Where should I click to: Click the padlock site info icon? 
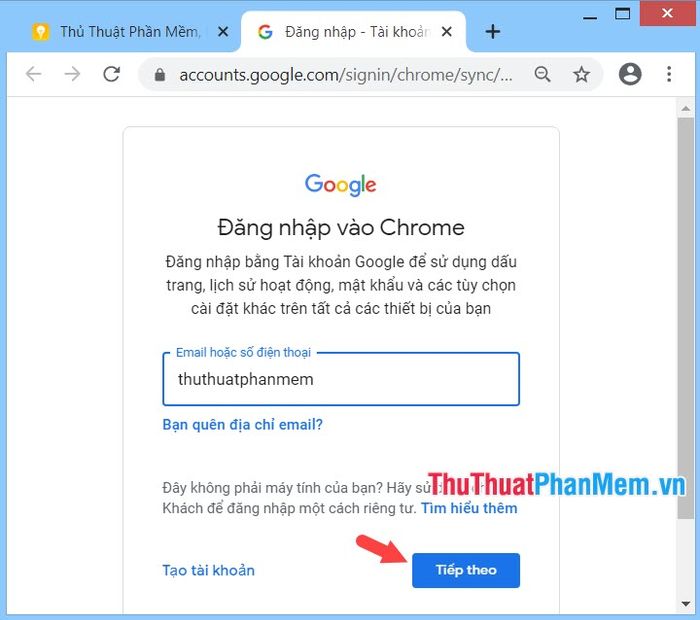point(160,75)
